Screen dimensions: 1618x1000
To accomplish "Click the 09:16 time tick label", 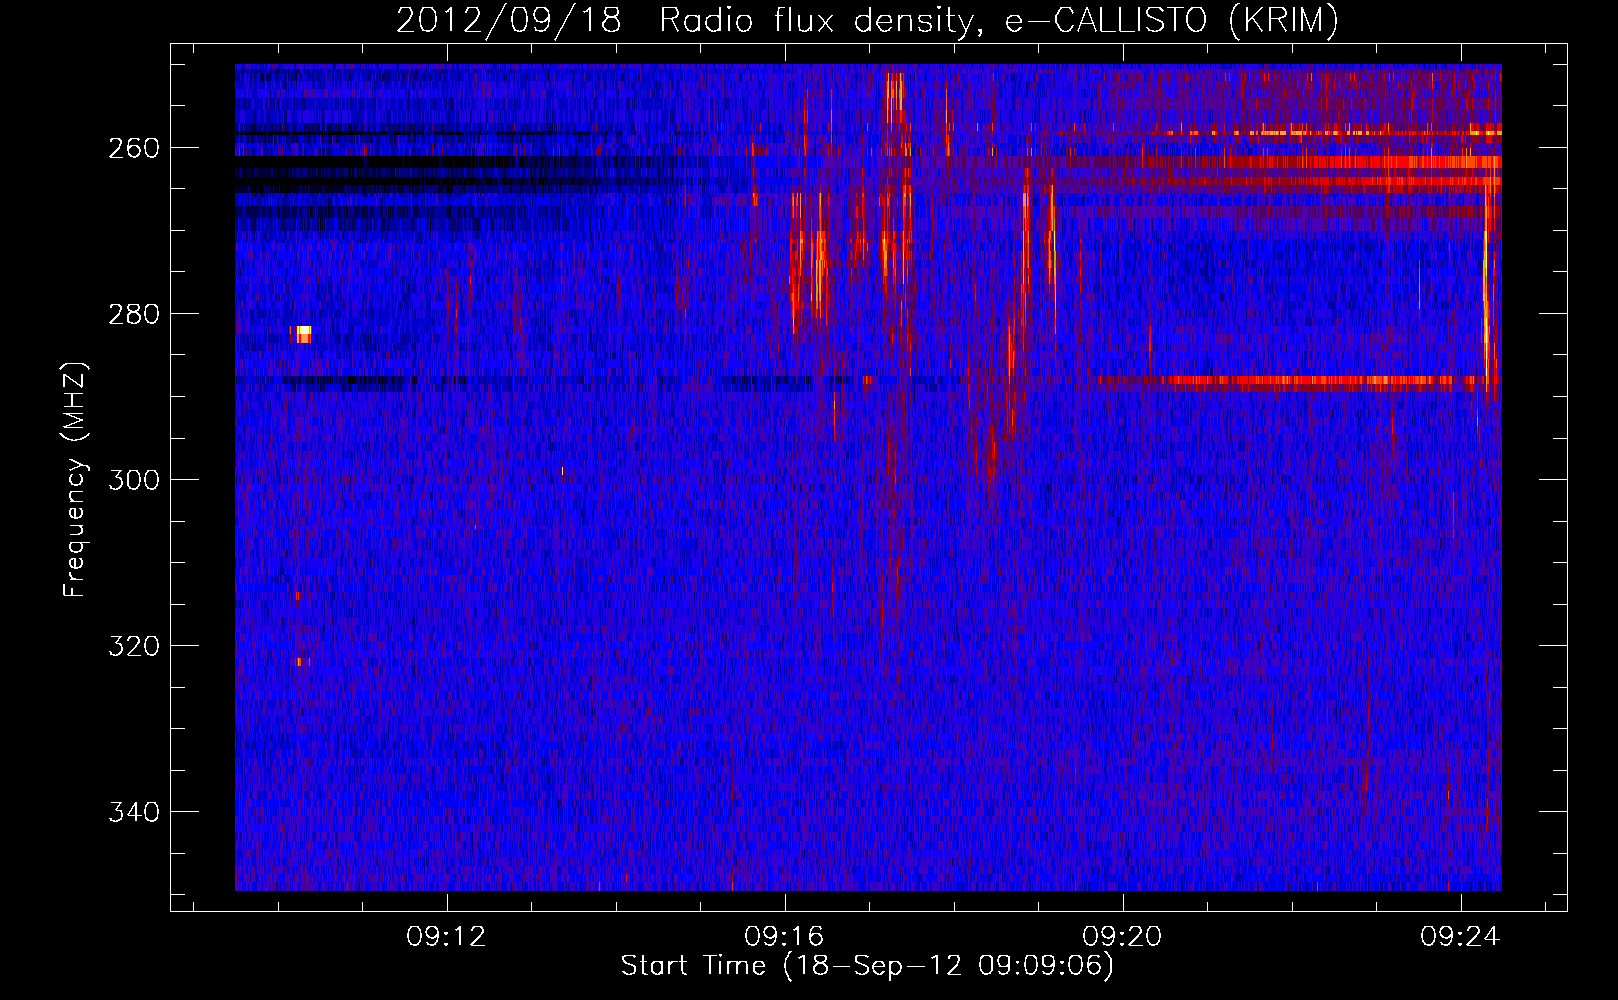I will click(x=785, y=936).
